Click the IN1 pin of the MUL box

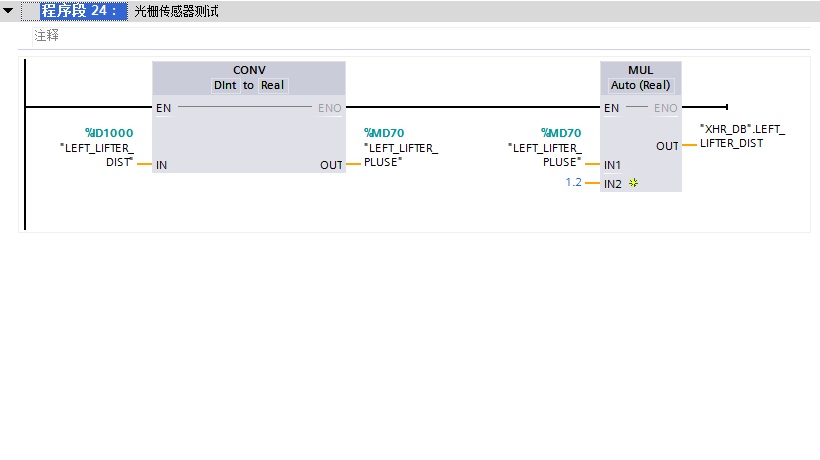612,165
